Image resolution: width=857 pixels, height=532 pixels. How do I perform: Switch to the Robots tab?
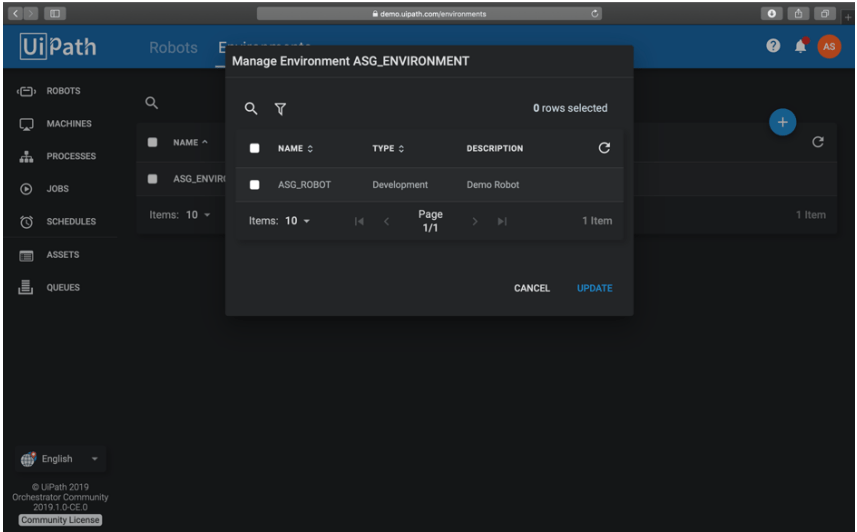tap(173, 48)
